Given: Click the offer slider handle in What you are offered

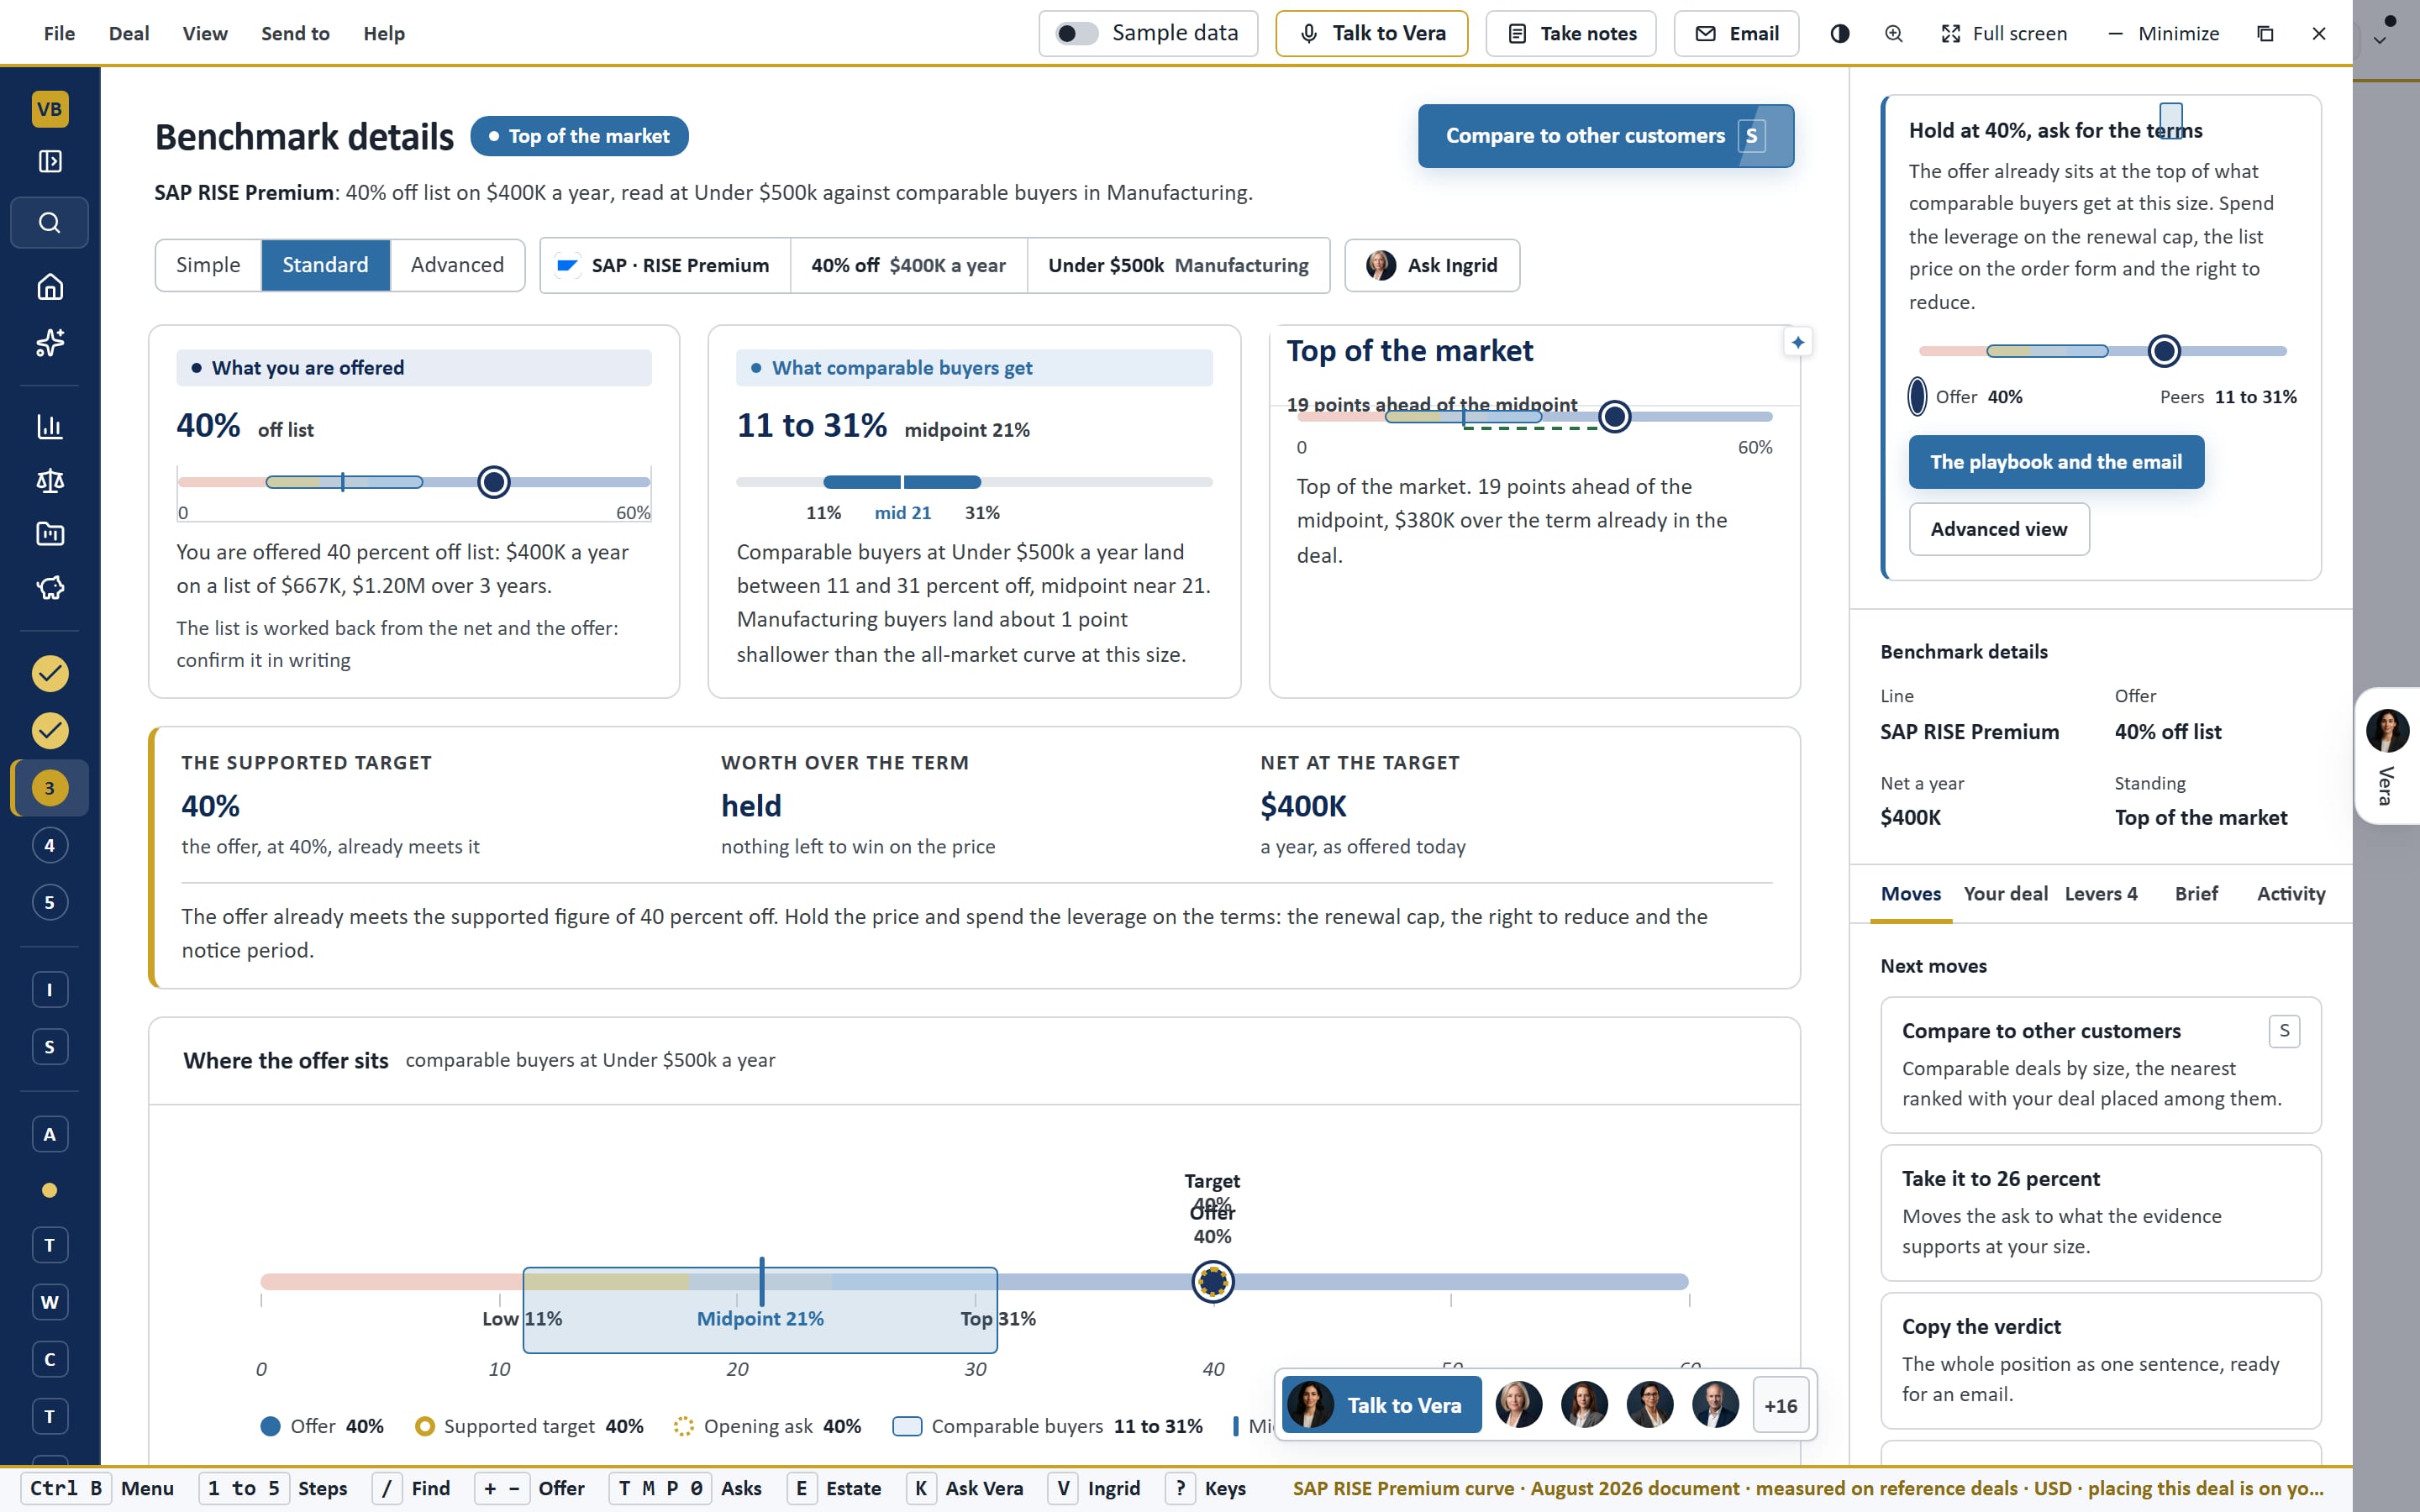Looking at the screenshot, I should click(x=493, y=482).
